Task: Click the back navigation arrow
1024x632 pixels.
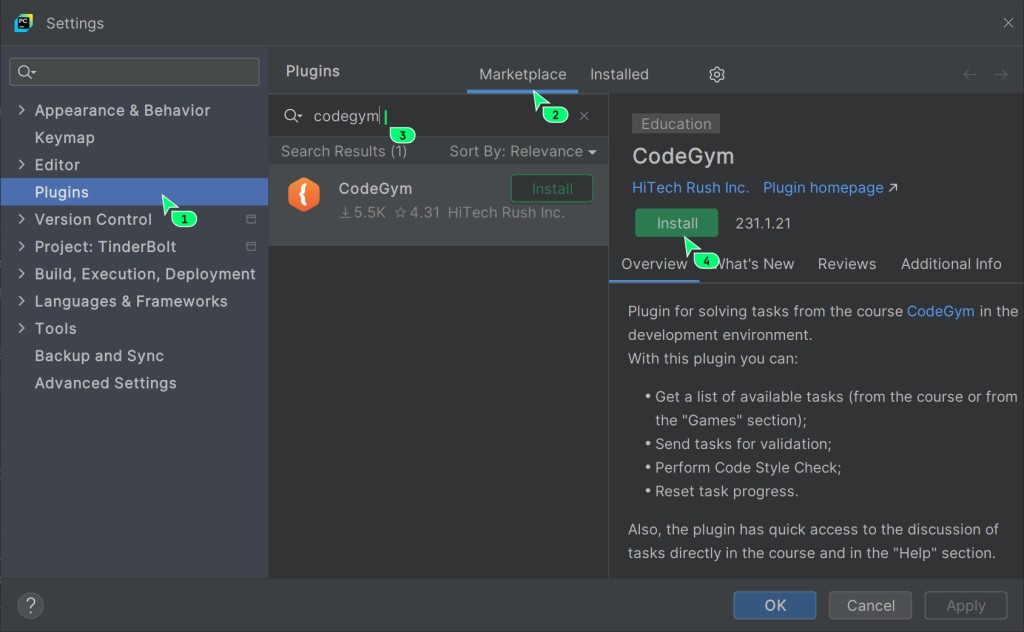Action: (x=969, y=74)
